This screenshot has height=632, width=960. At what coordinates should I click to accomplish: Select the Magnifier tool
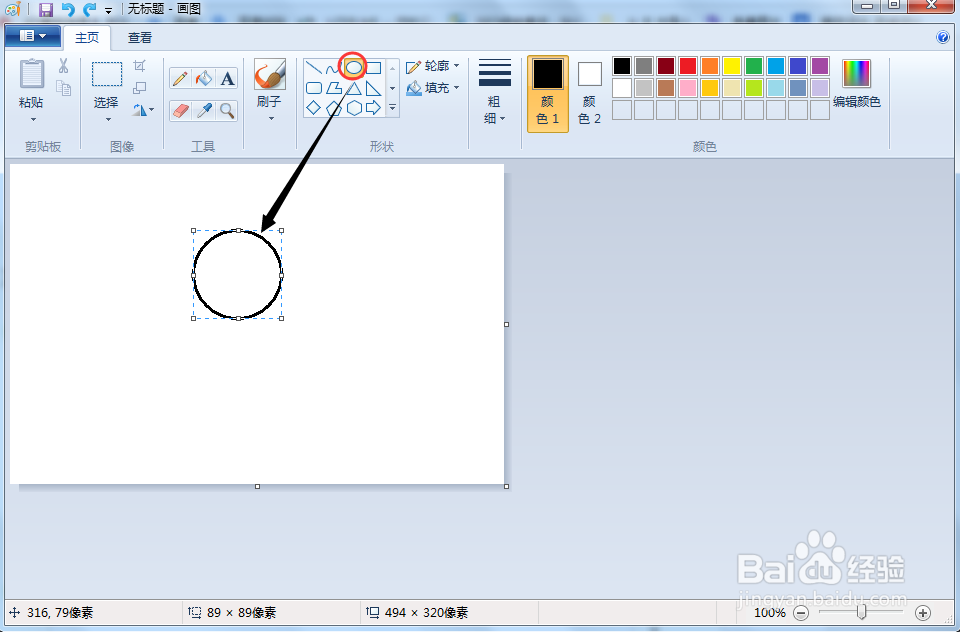227,111
